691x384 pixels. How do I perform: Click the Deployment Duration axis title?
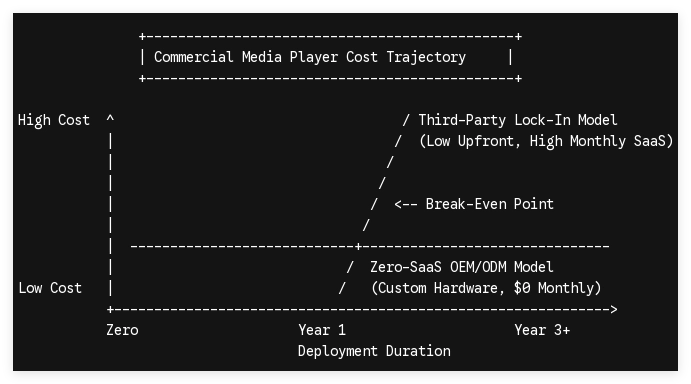point(374,351)
